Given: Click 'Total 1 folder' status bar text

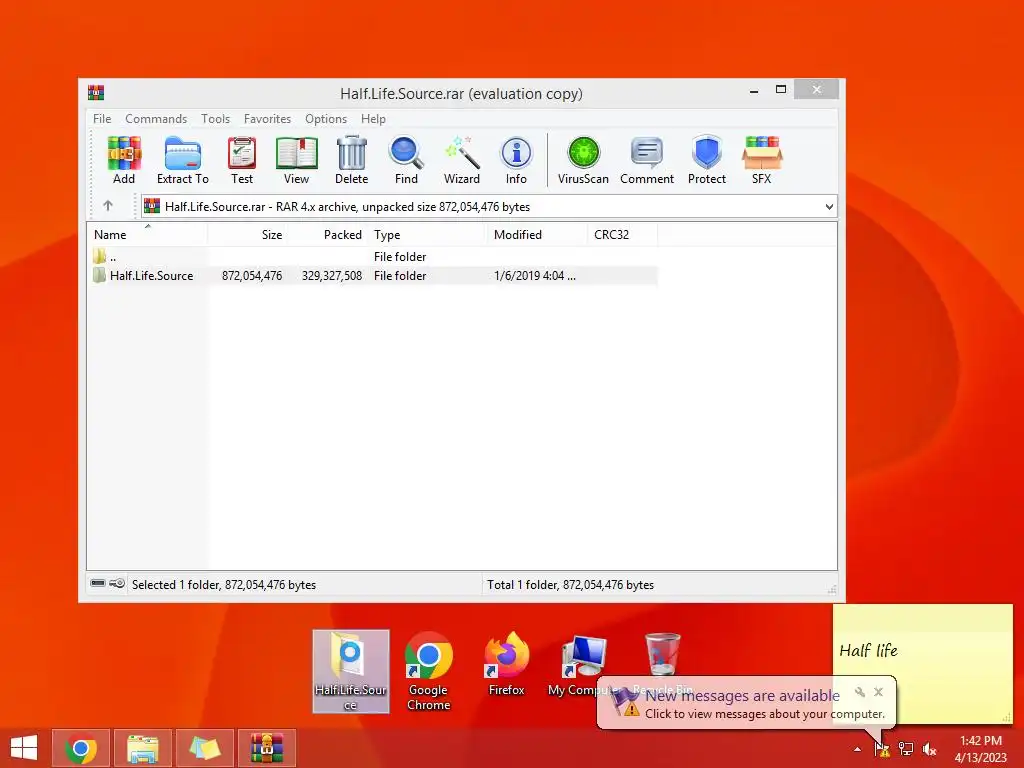Looking at the screenshot, I should point(570,584).
